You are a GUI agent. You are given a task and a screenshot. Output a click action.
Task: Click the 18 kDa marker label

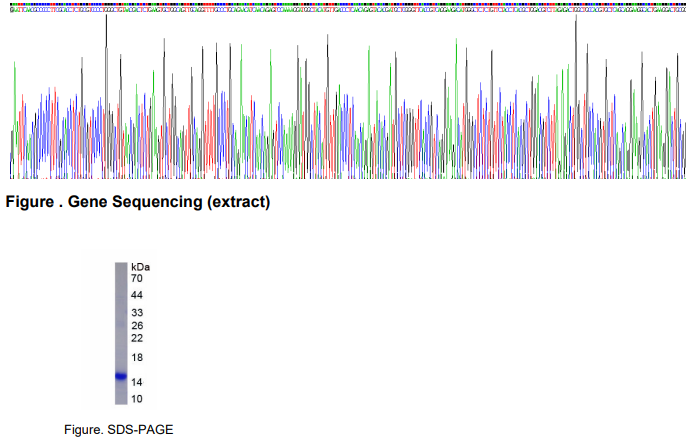point(136,358)
